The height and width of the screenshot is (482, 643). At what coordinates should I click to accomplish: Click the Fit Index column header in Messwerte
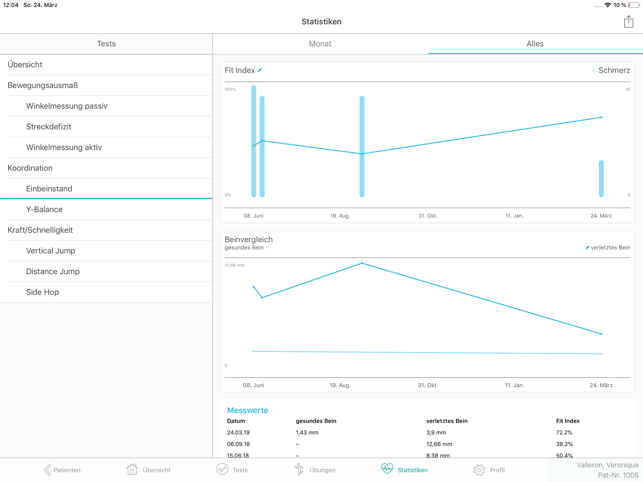click(x=568, y=421)
